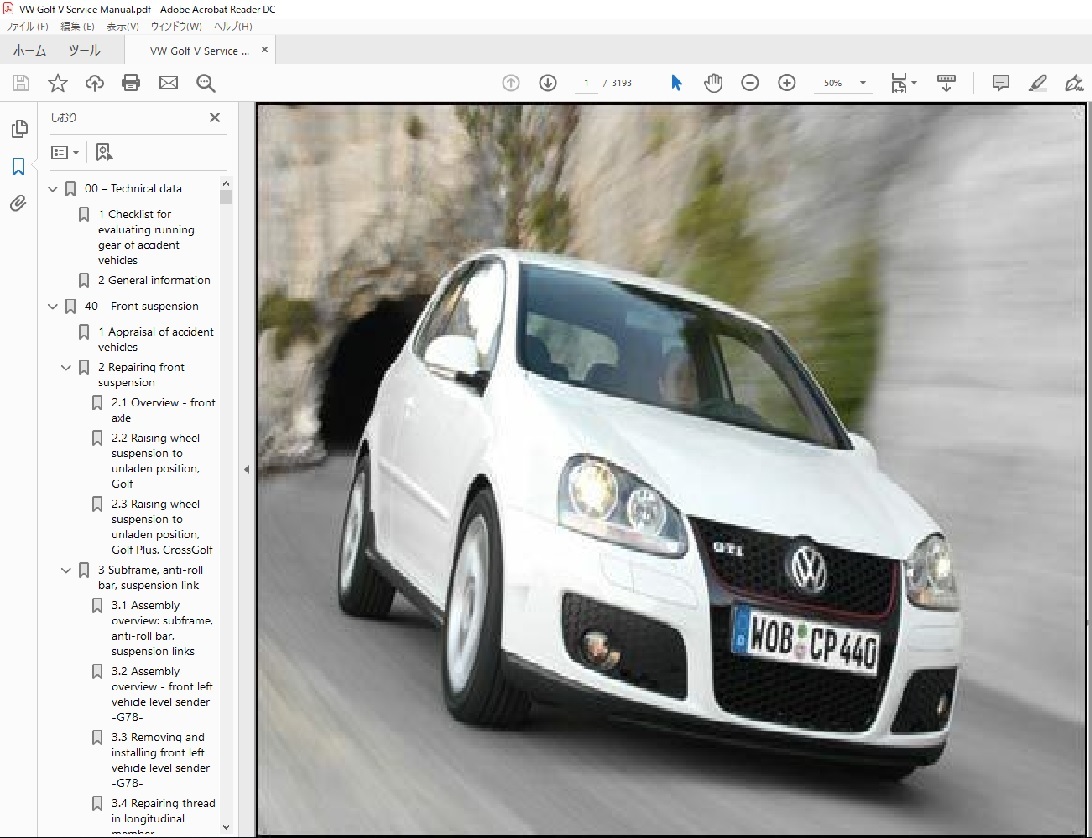The image size is (1092, 838).
Task: Select the Highlight pen tool
Action: coord(1038,83)
